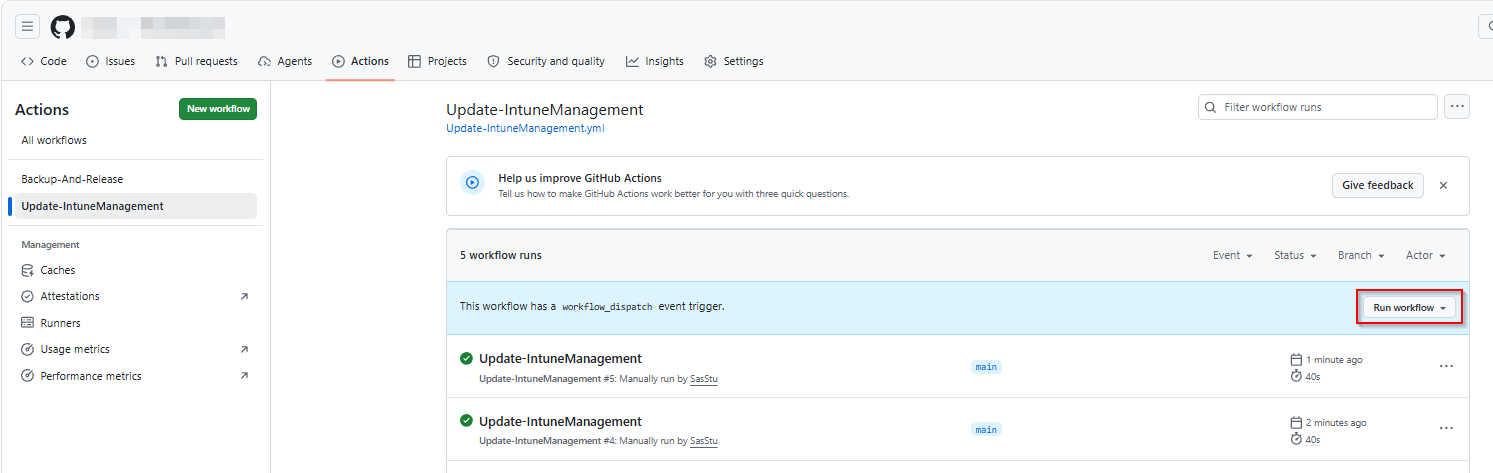Open the Branch filter dropdown

1361,255
